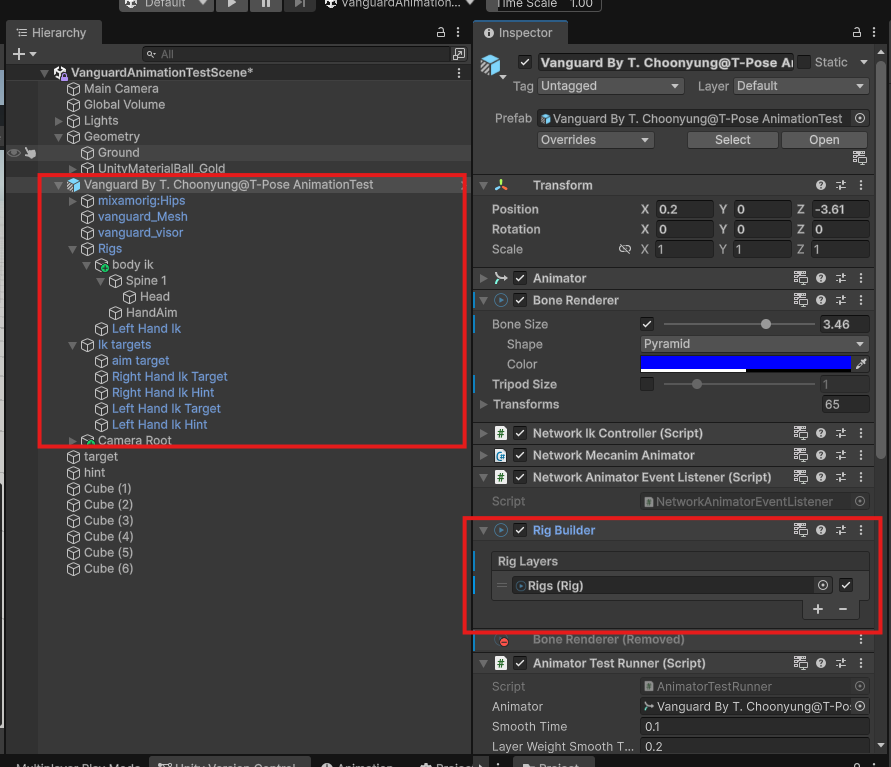Screen dimensions: 891x767
Task: Open Rig Builder help icon
Action: 821,530
